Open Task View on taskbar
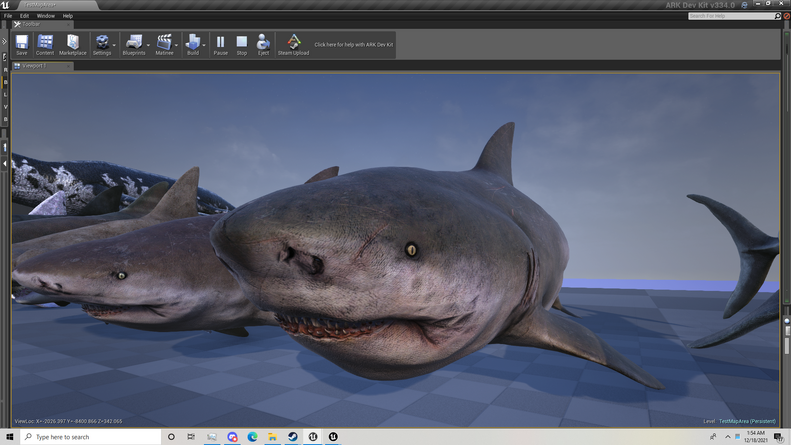This screenshot has height=445, width=791. 191,437
